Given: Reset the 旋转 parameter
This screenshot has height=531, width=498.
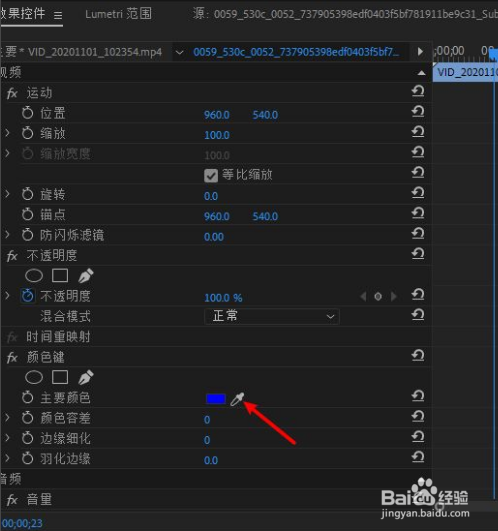Looking at the screenshot, I should [418, 193].
